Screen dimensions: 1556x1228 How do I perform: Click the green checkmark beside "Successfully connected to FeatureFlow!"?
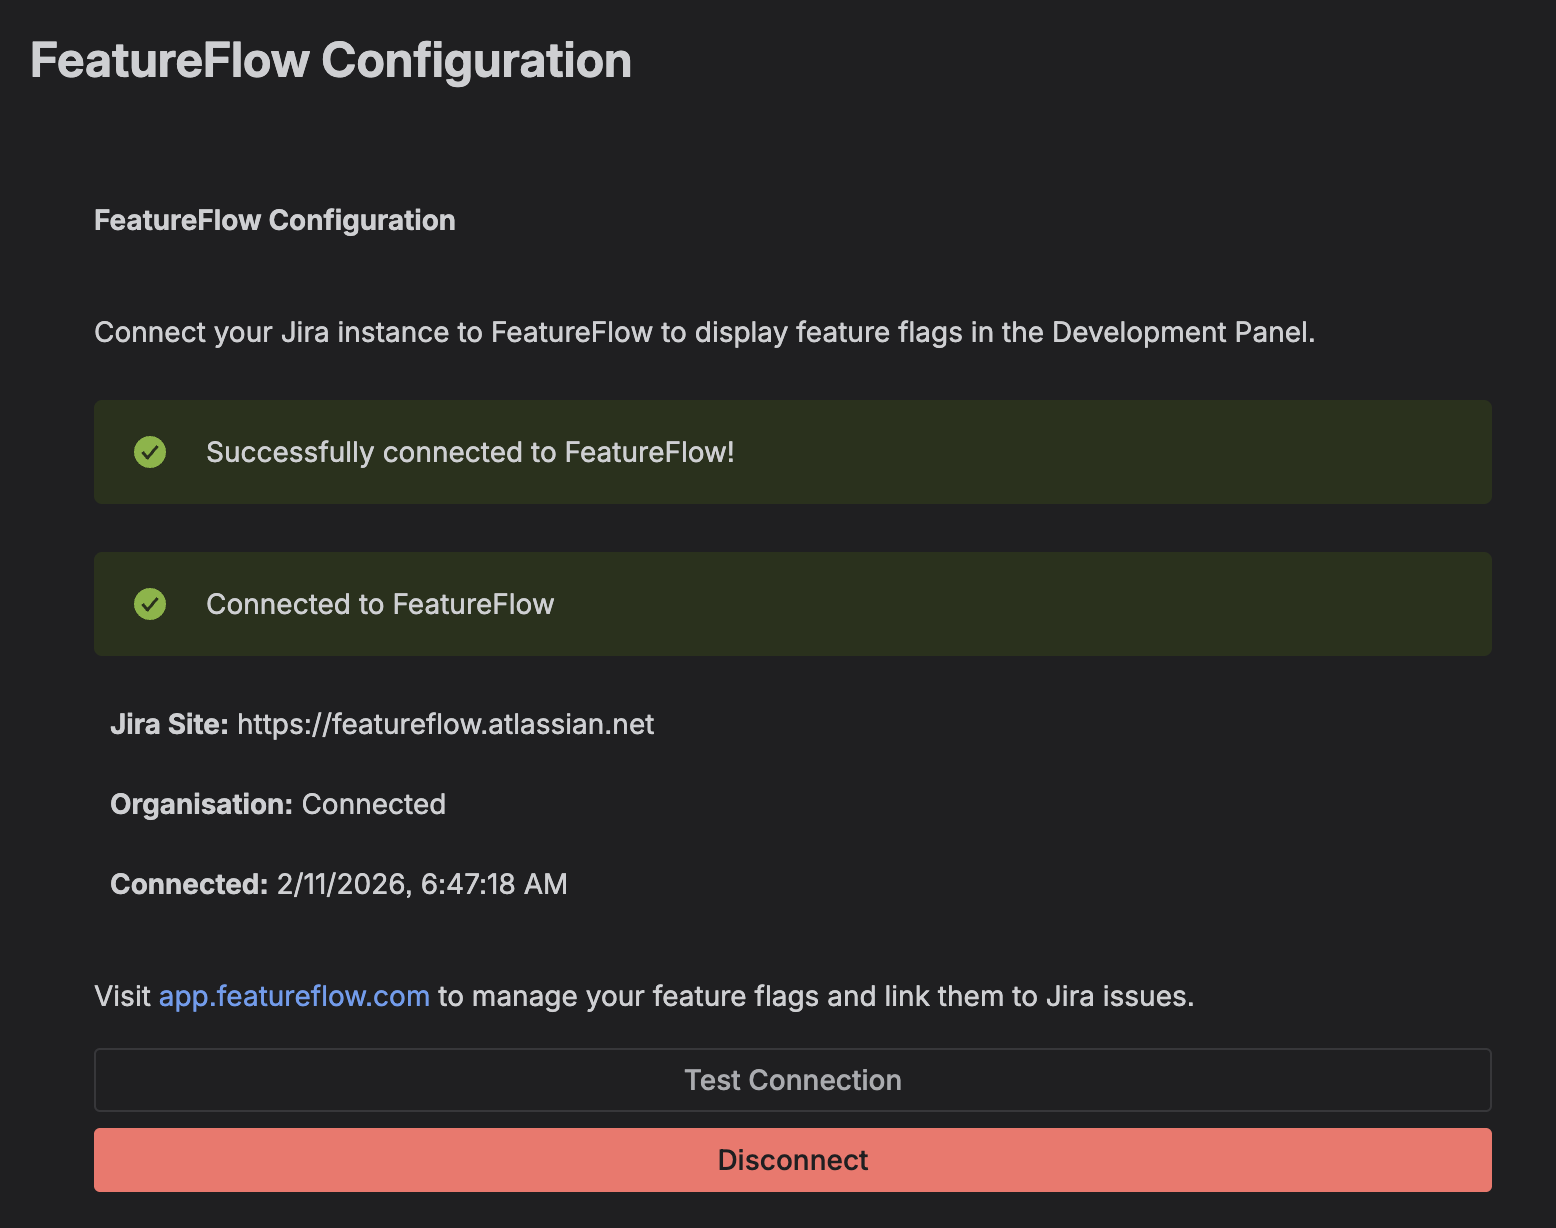150,452
